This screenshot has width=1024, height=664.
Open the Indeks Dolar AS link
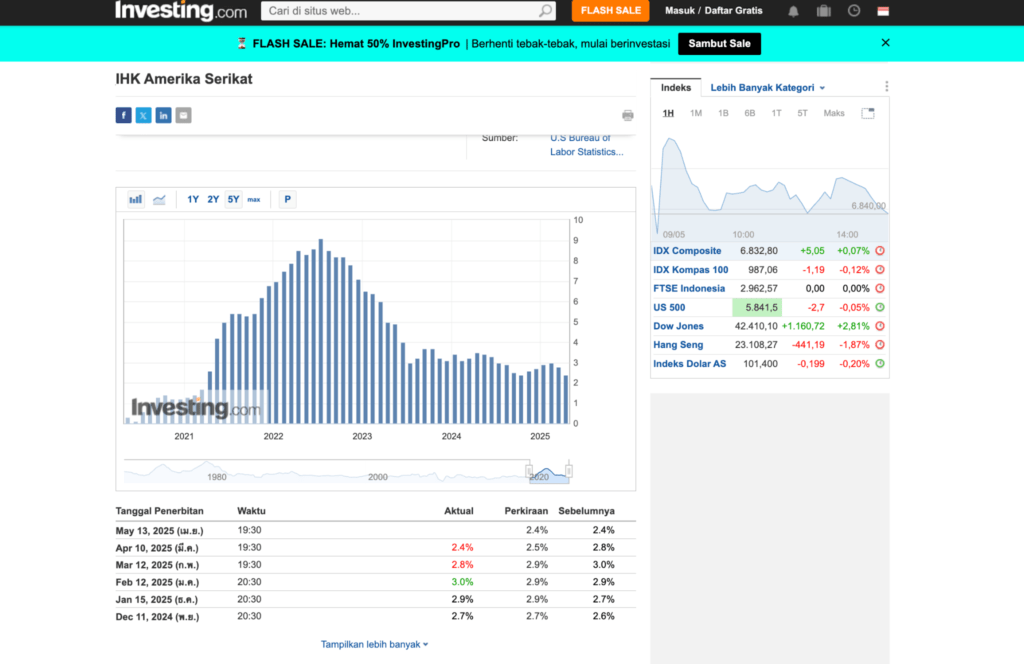click(x=690, y=364)
